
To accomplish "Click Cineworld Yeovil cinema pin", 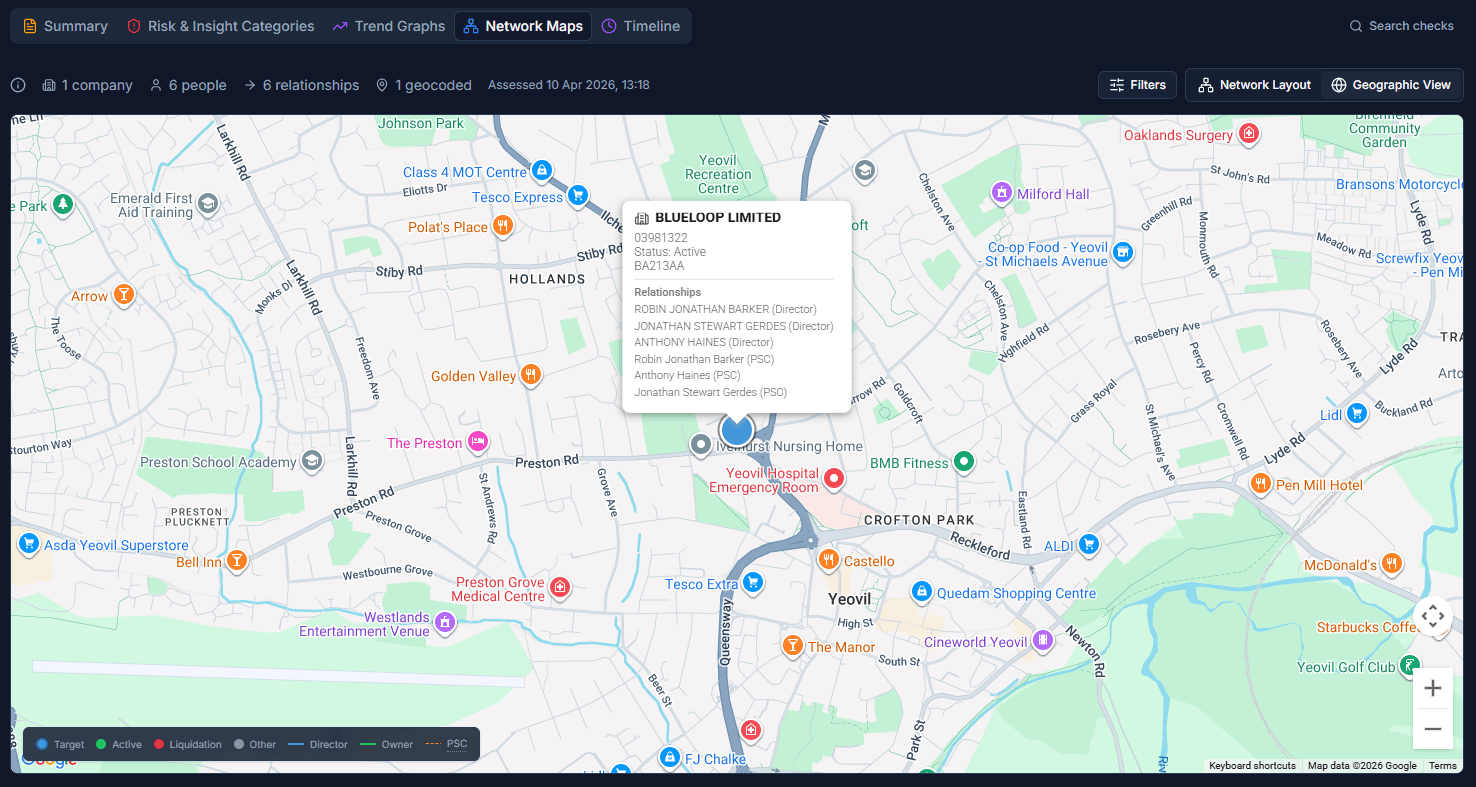I will point(1043,640).
